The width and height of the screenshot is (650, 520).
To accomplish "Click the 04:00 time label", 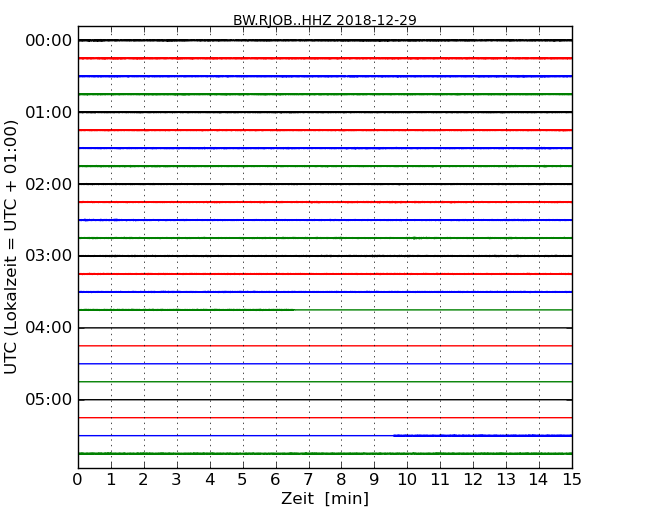I will click(49, 328).
